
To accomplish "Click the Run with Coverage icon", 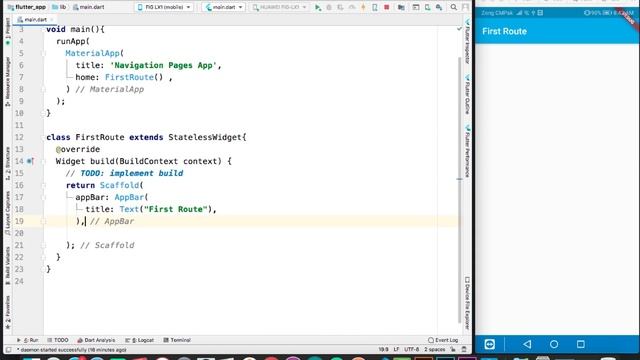I will point(340,7).
